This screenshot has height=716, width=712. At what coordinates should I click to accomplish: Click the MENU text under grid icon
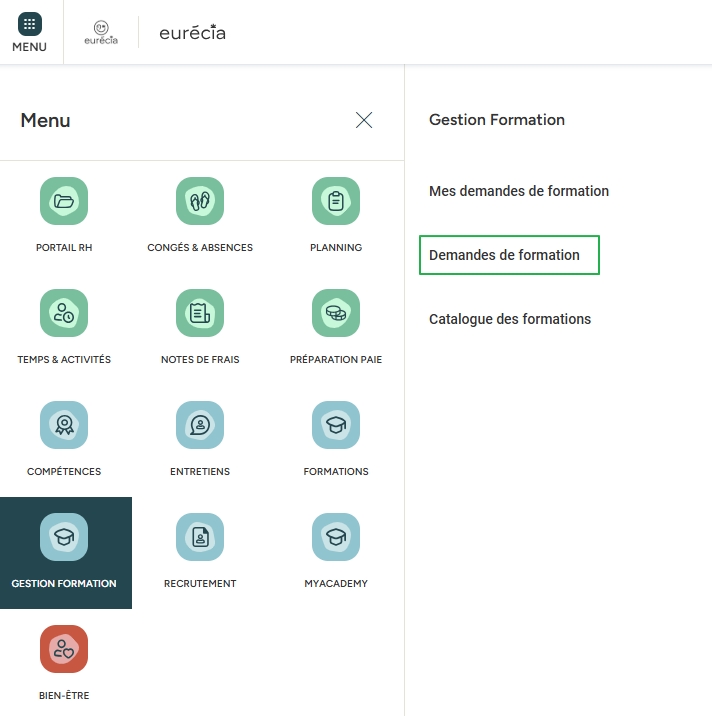pyautogui.click(x=30, y=47)
